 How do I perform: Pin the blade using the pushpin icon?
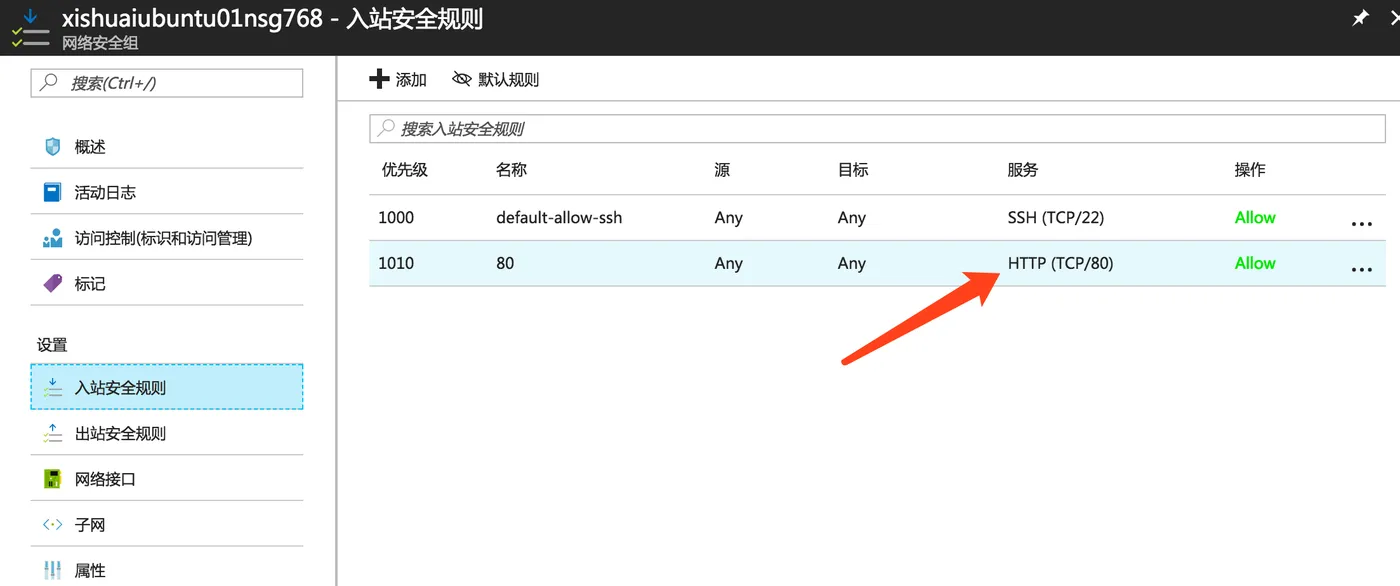click(1360, 18)
